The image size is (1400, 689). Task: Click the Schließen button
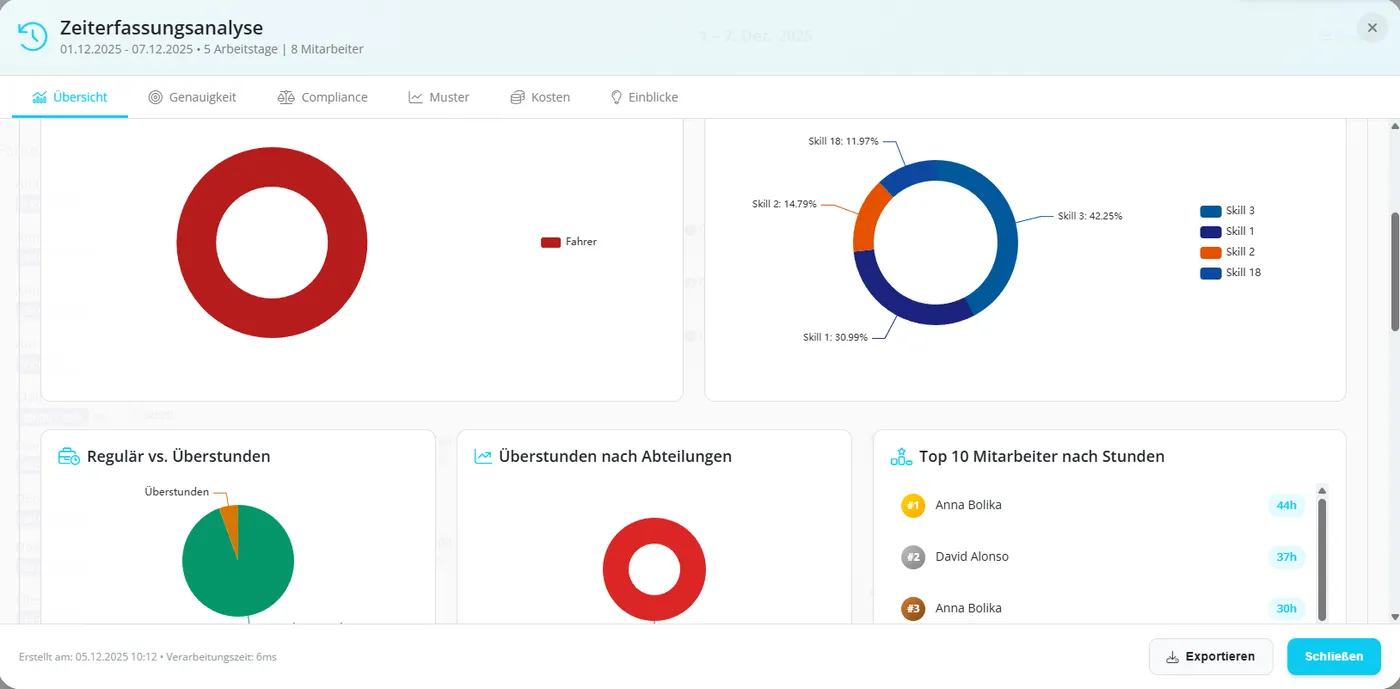(1334, 656)
